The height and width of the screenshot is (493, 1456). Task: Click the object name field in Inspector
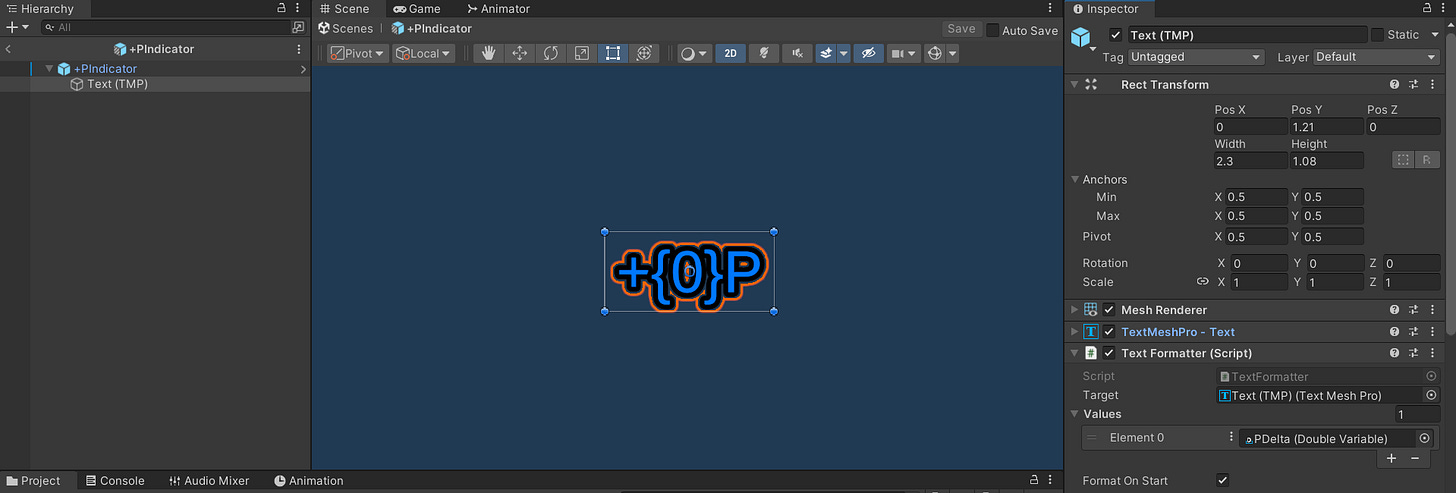pyautogui.click(x=1246, y=35)
